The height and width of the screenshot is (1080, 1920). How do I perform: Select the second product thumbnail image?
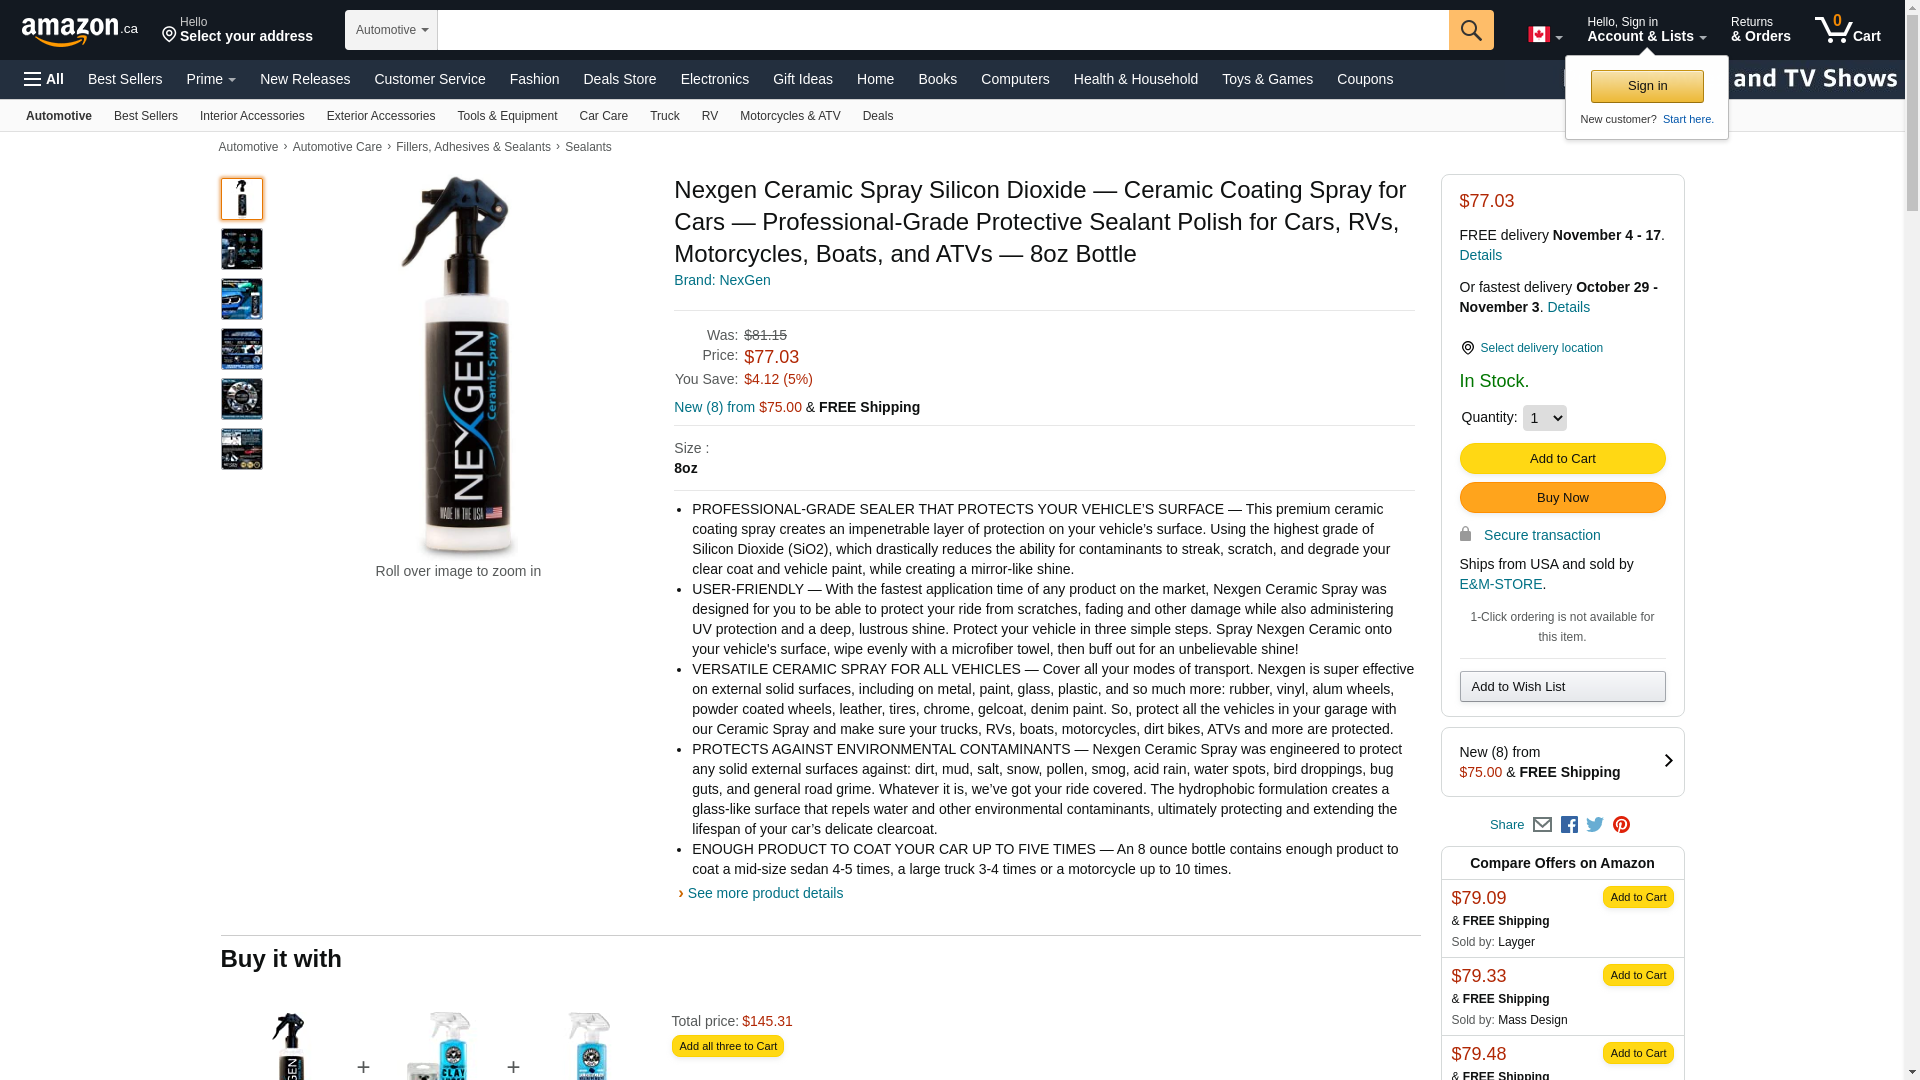242,249
